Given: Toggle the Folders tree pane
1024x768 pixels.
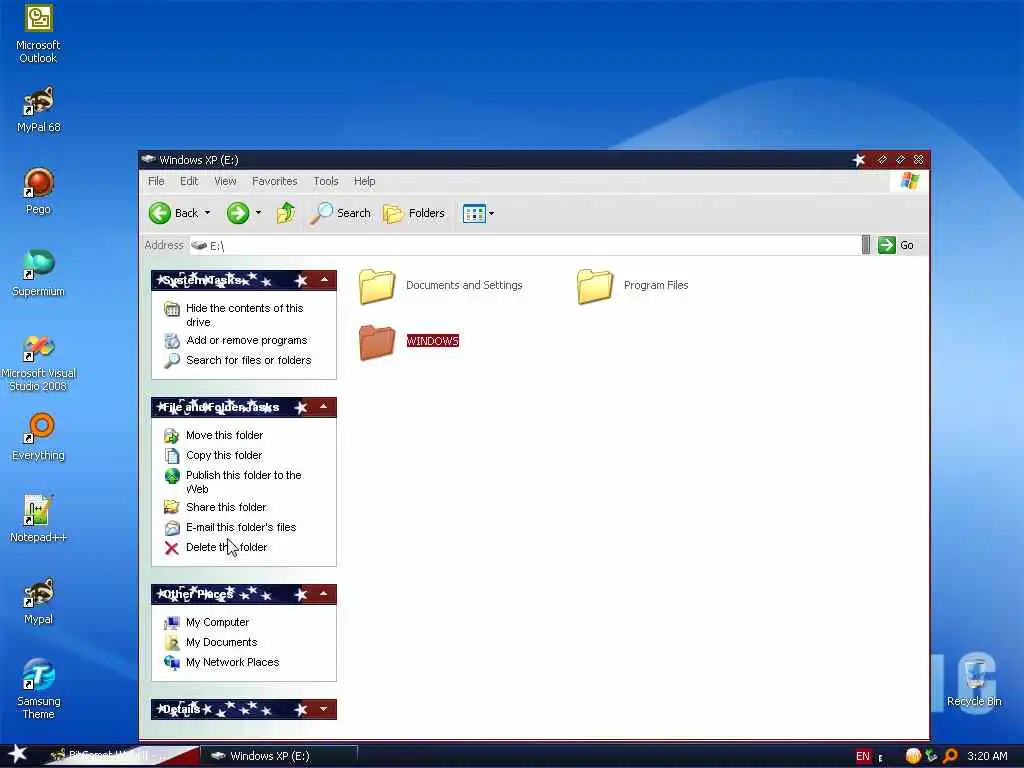Looking at the screenshot, I should pos(414,213).
